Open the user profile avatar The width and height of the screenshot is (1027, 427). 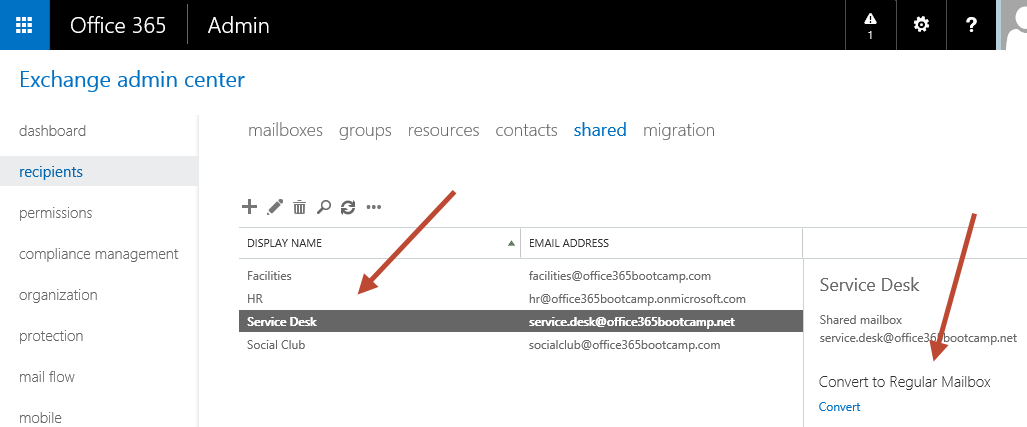pos(1012,25)
